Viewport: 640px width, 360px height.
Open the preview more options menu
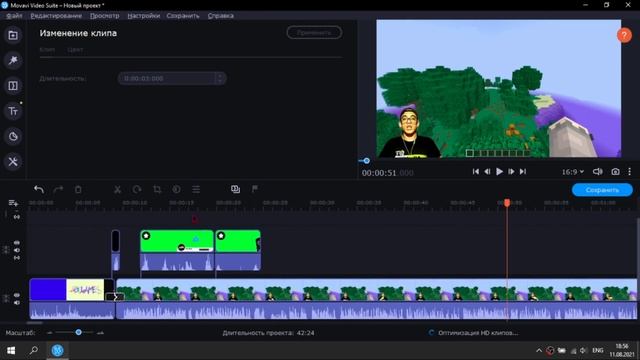click(x=629, y=172)
